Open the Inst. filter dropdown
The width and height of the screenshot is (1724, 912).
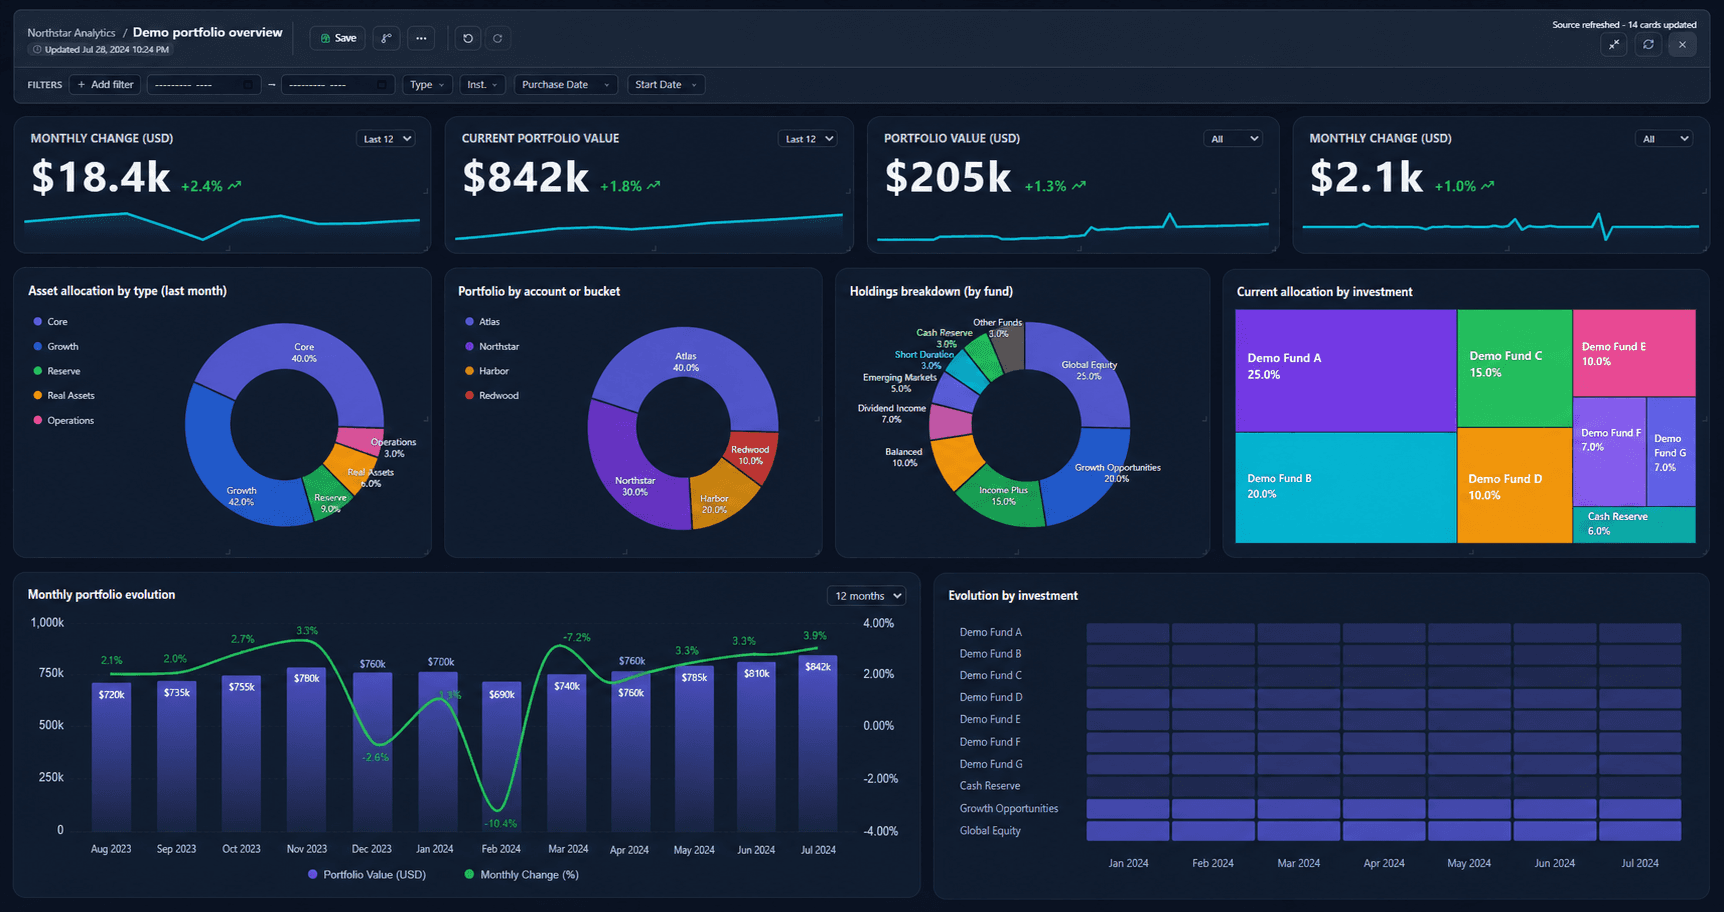[x=483, y=85]
